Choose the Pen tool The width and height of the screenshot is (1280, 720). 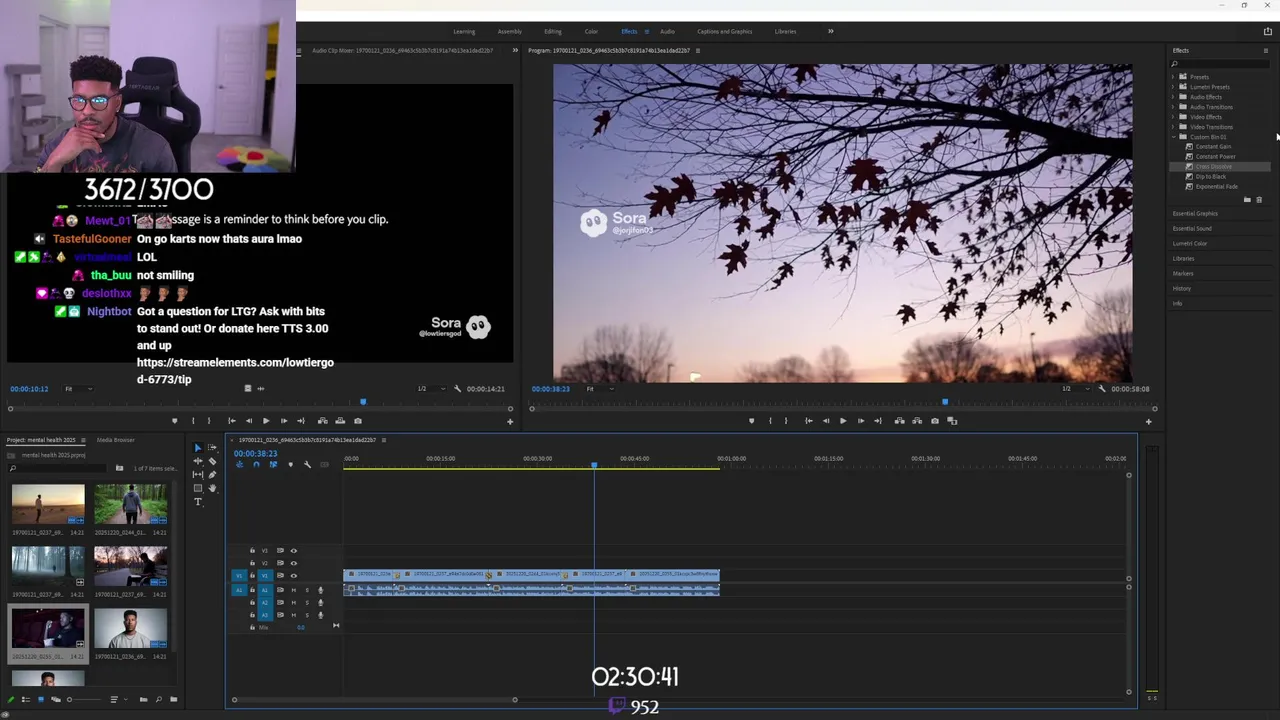212,475
